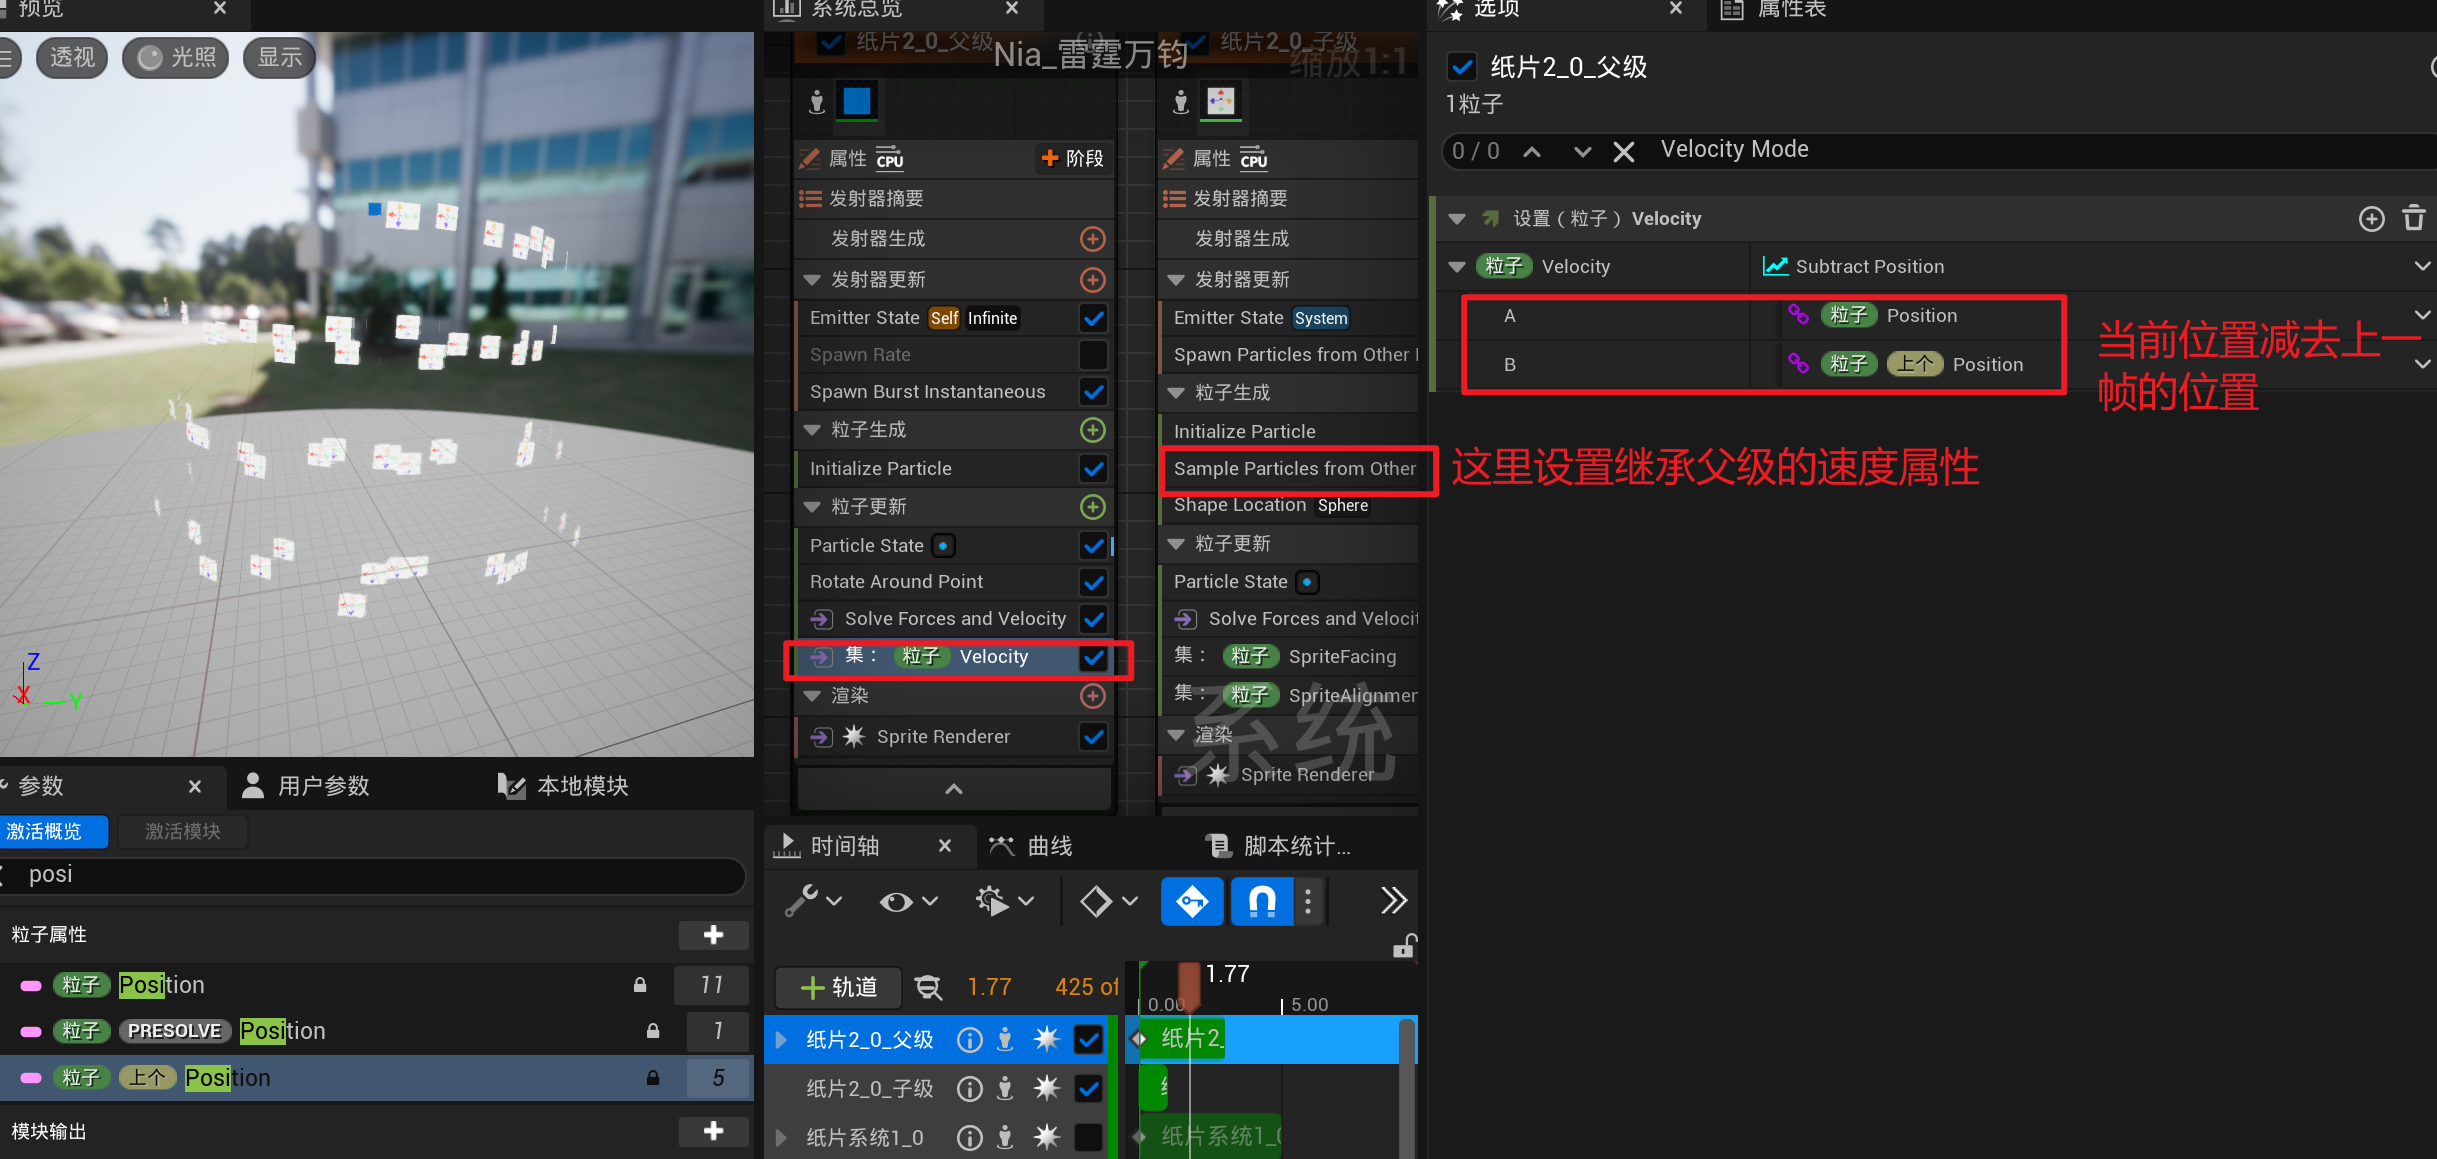This screenshot has height=1159, width=2437.
Task: Click the 光照 viewport mode button
Action: tap(176, 58)
